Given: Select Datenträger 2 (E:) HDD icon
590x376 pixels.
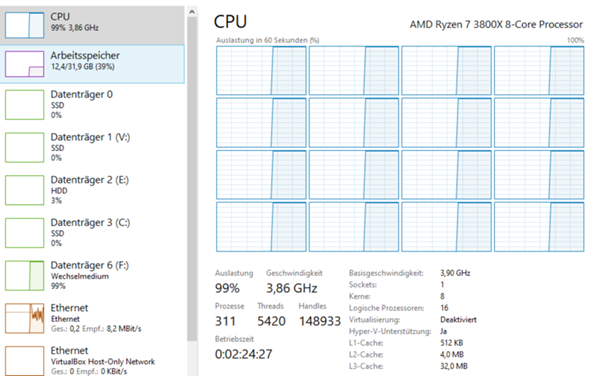Looking at the screenshot, I should pos(24,190).
